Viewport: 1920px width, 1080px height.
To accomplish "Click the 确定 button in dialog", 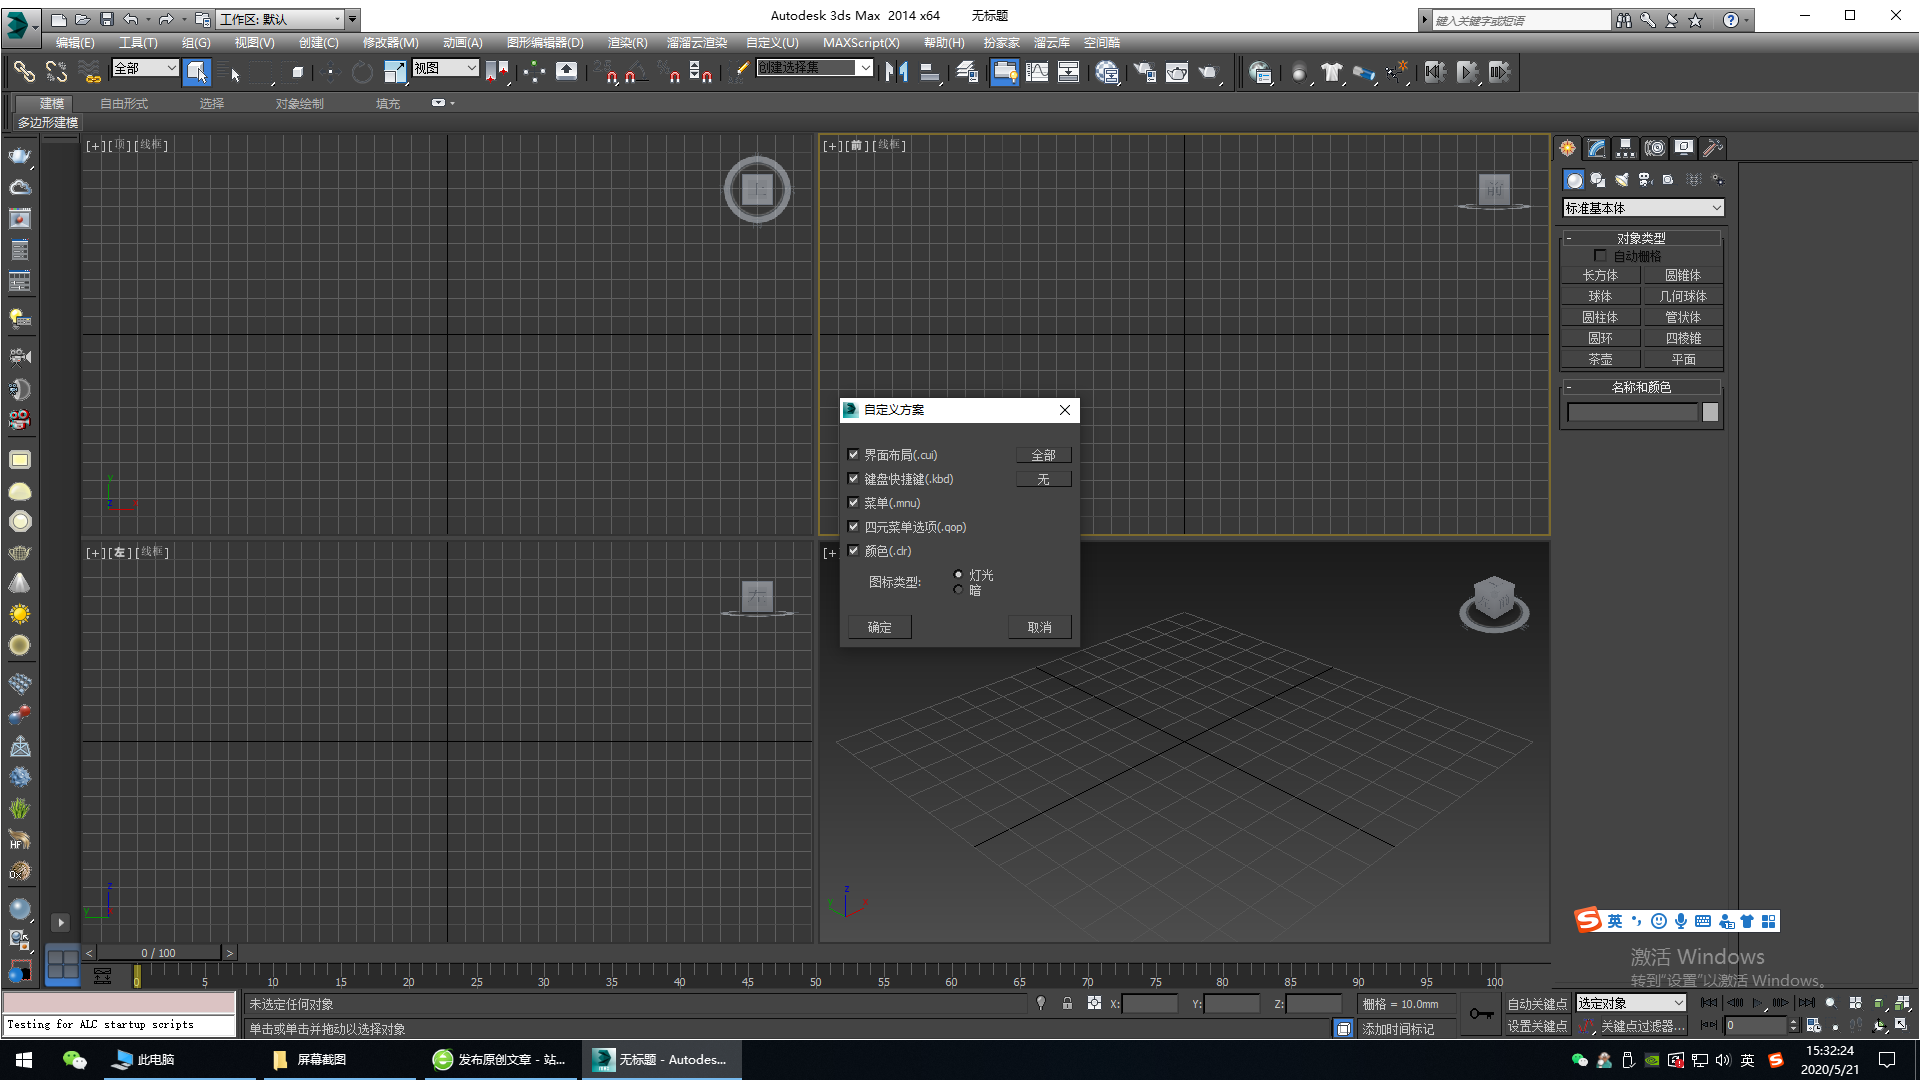I will point(879,627).
